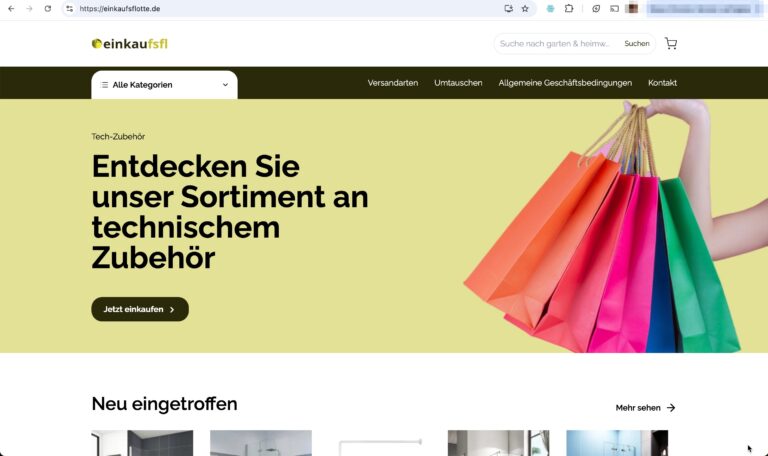Bookmark the page with star icon
The width and height of the screenshot is (768, 456).
(525, 9)
